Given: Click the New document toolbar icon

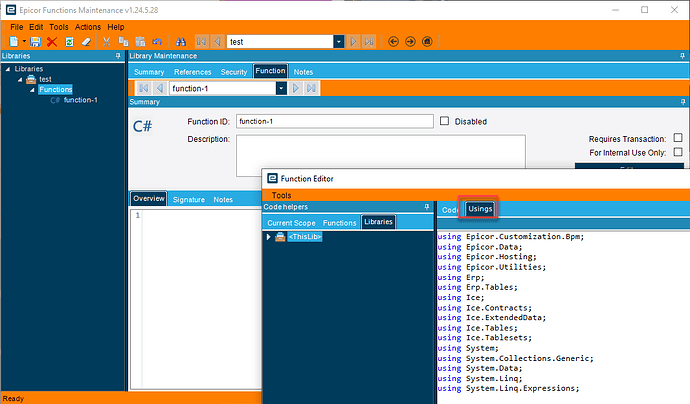Looking at the screenshot, I should click(14, 42).
